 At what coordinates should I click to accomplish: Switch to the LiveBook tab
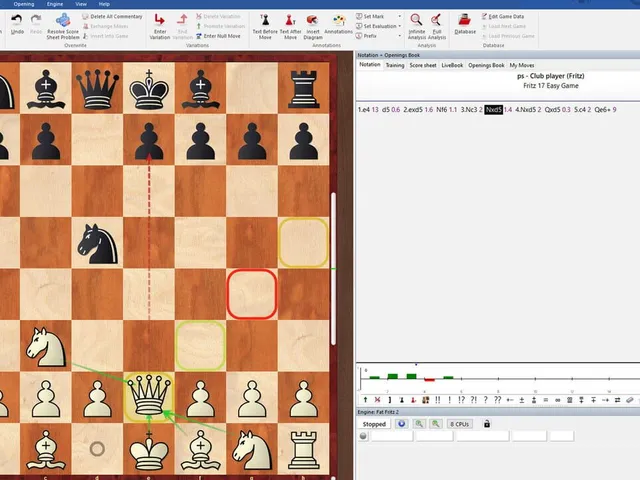pyautogui.click(x=452, y=65)
